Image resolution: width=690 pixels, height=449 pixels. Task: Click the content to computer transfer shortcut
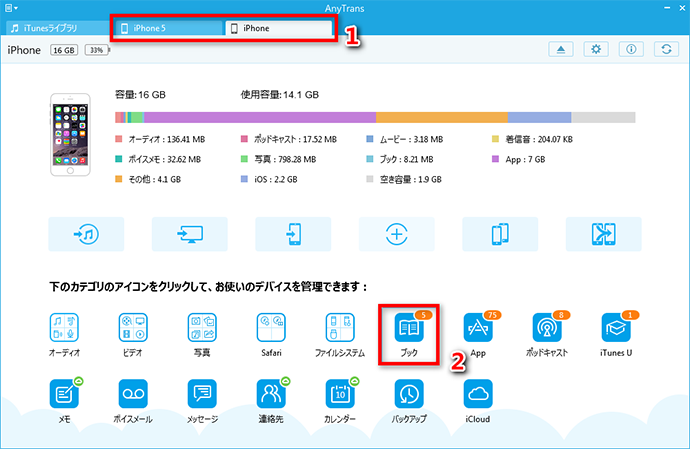click(190, 234)
